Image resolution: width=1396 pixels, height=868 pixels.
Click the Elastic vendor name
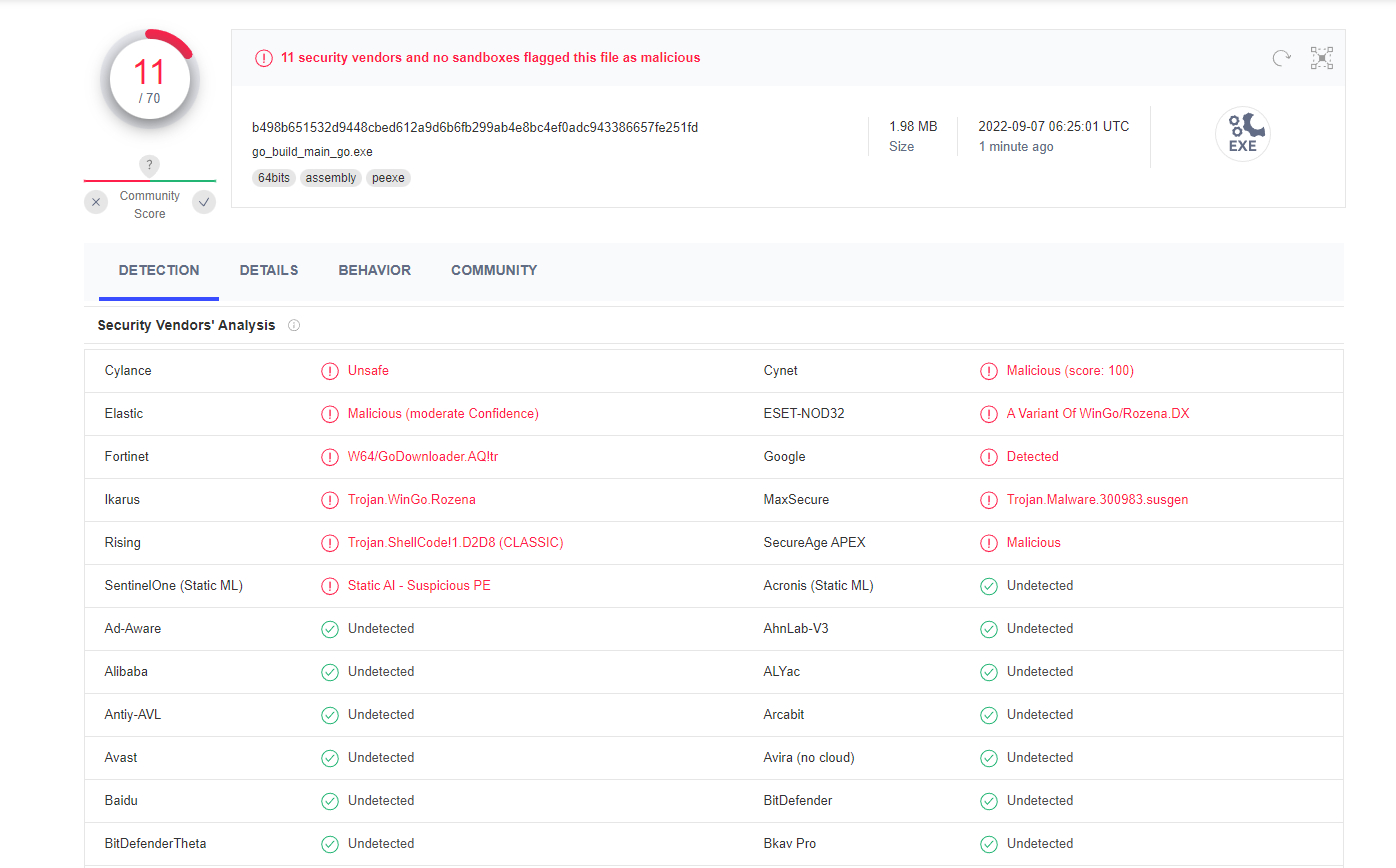124,414
